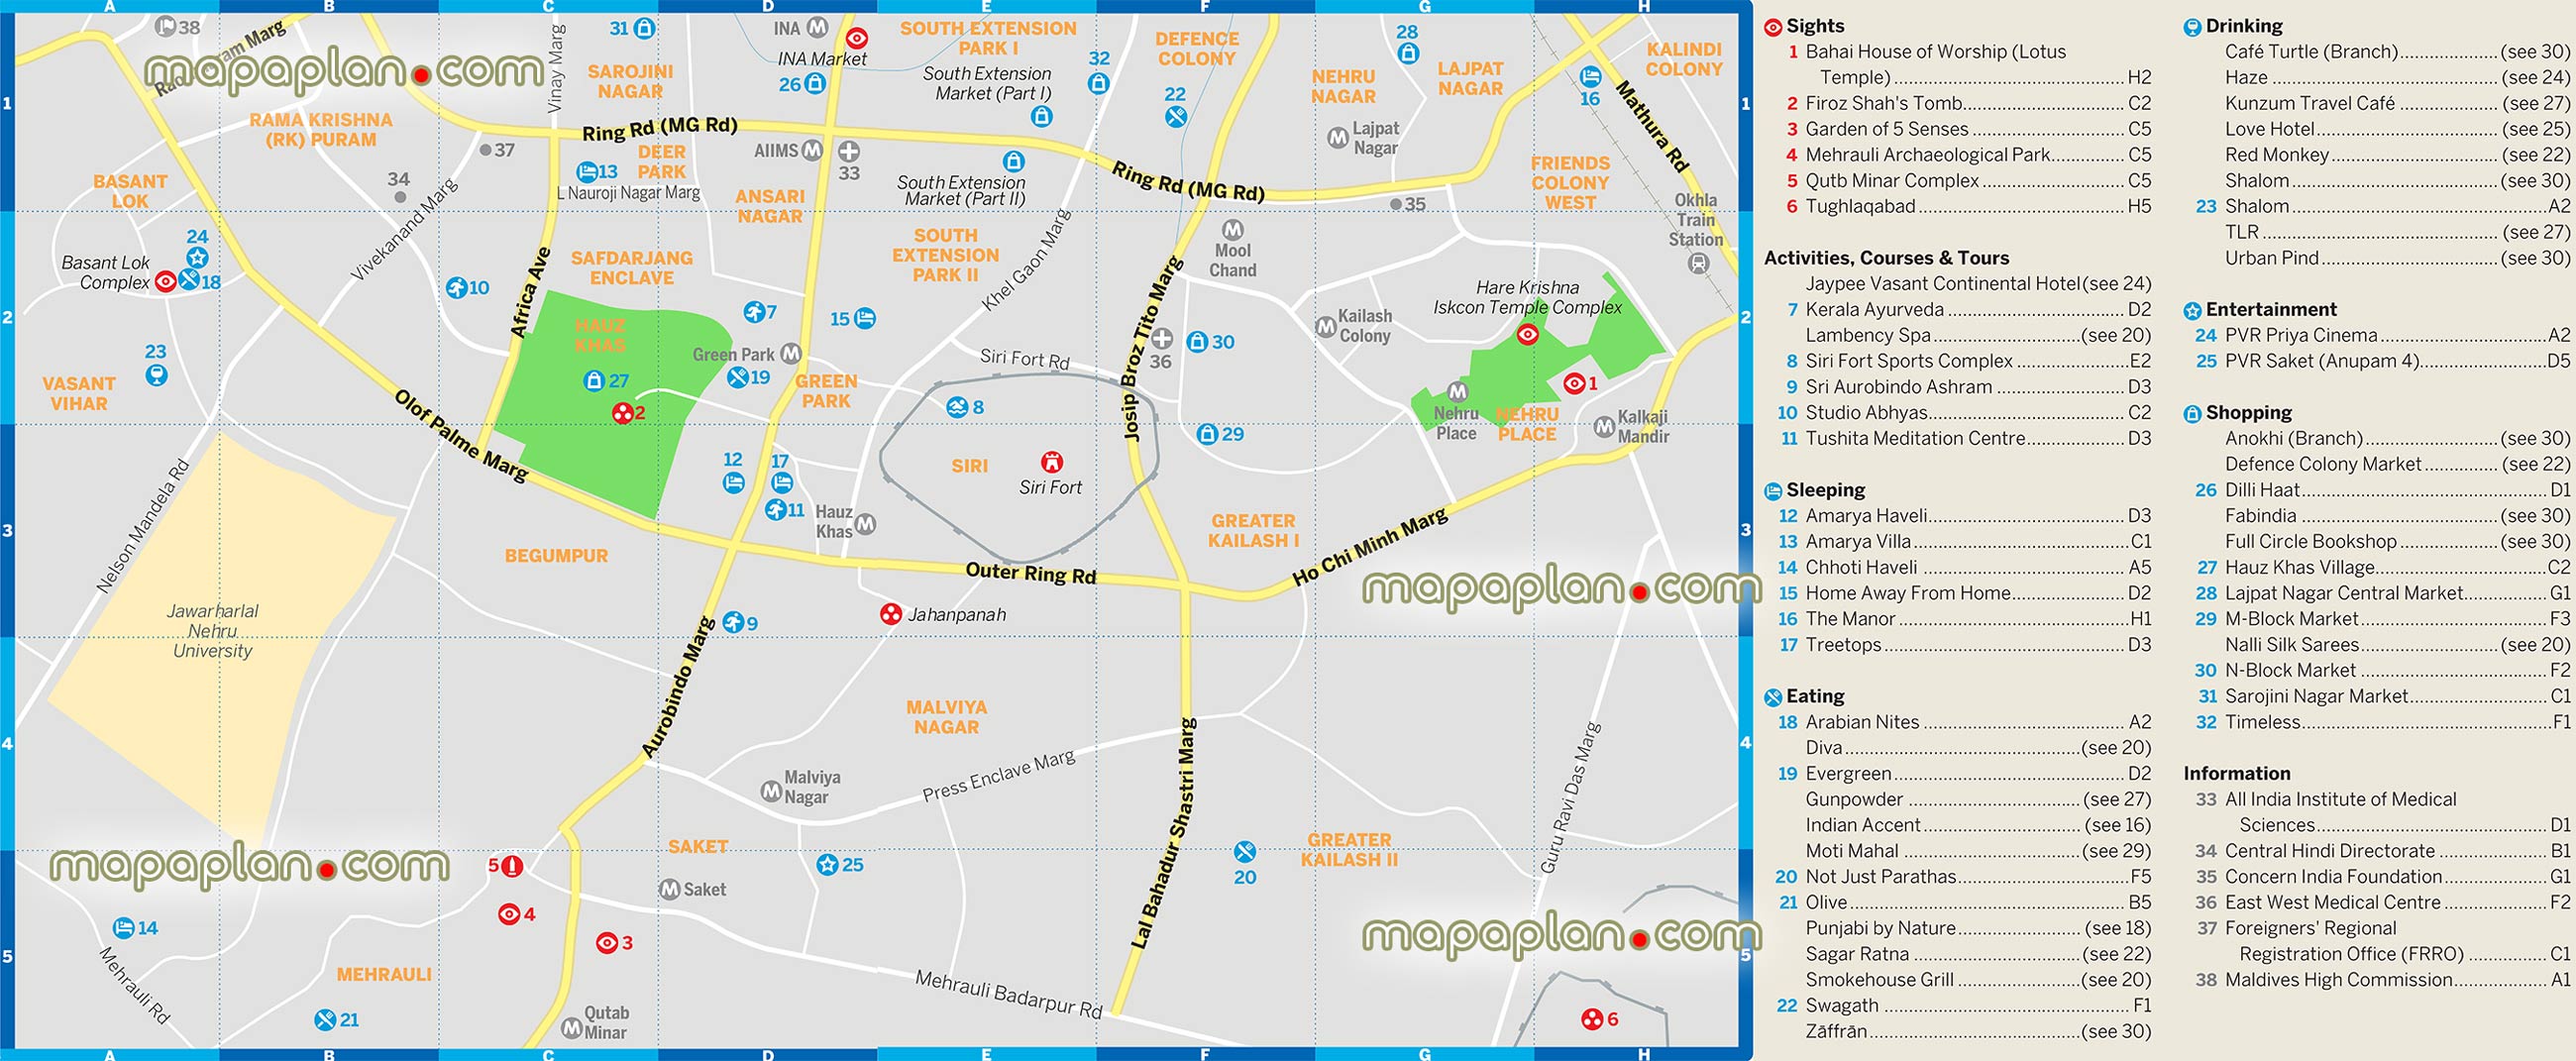2576x1061 pixels.
Task: Select the N-Block Market shopping icon 30
Action: pyautogui.click(x=1197, y=341)
